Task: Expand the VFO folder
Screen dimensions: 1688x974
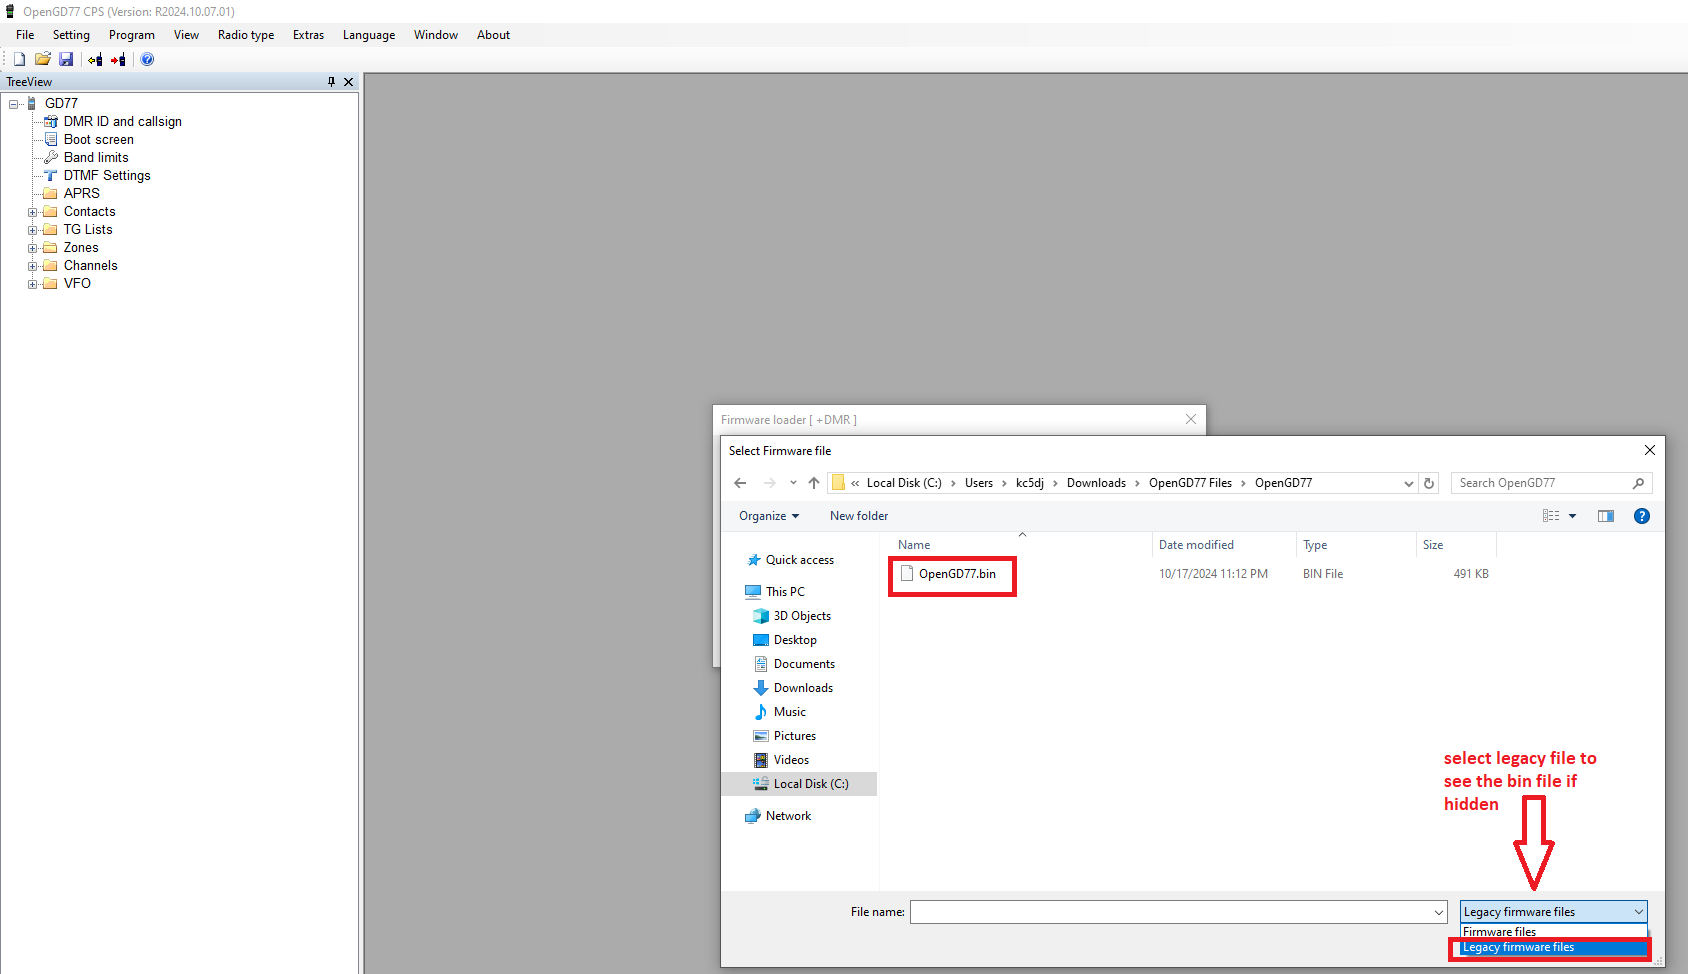Action: [x=33, y=284]
